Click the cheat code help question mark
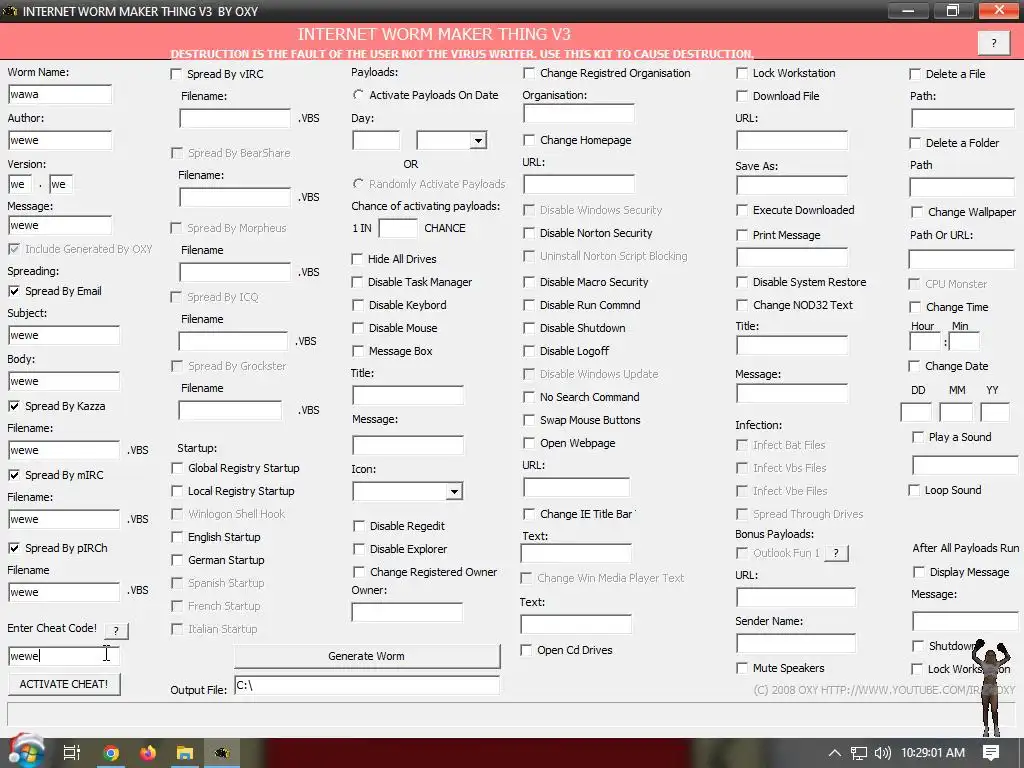Image resolution: width=1024 pixels, height=768 pixels. (x=116, y=631)
